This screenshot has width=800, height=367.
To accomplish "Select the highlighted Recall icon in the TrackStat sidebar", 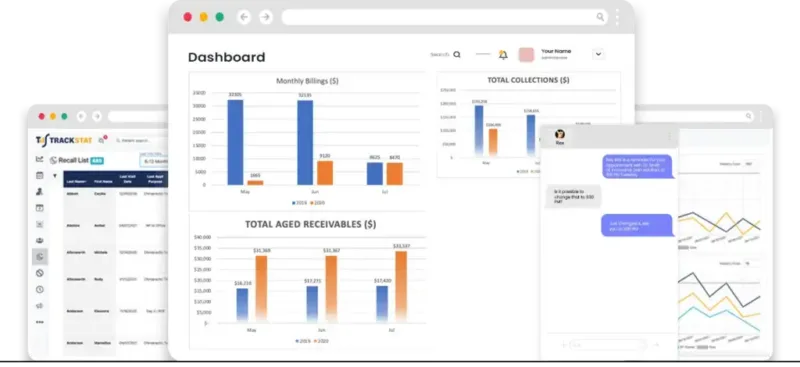I will [40, 256].
